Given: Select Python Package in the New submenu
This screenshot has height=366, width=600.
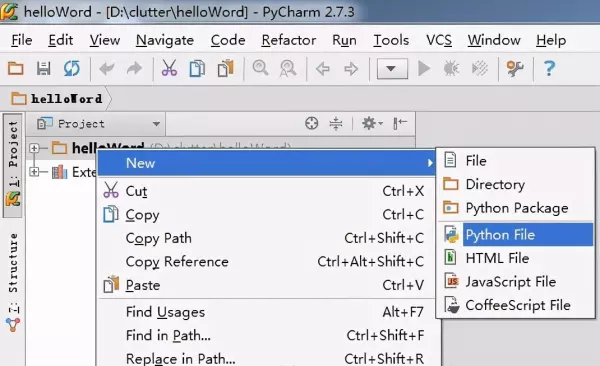Looking at the screenshot, I should (x=515, y=208).
